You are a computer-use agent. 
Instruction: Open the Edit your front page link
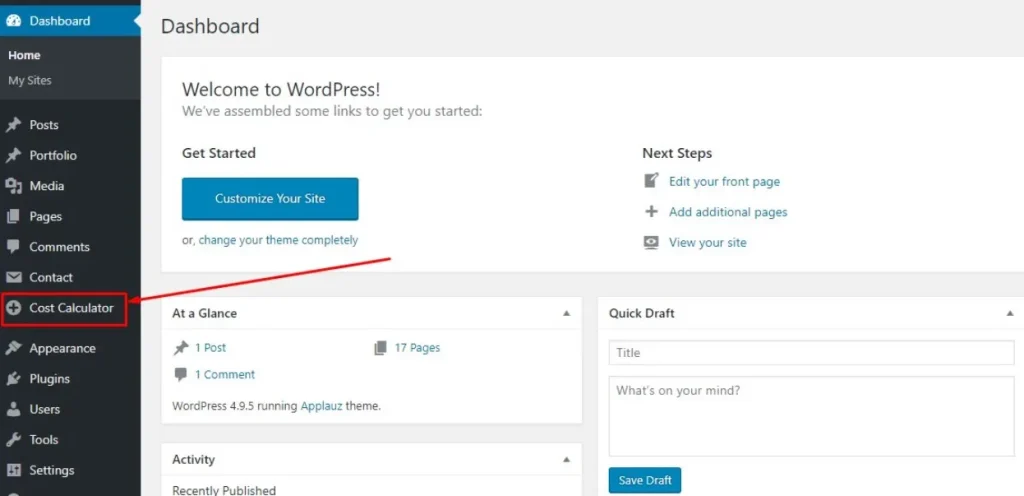click(x=724, y=181)
